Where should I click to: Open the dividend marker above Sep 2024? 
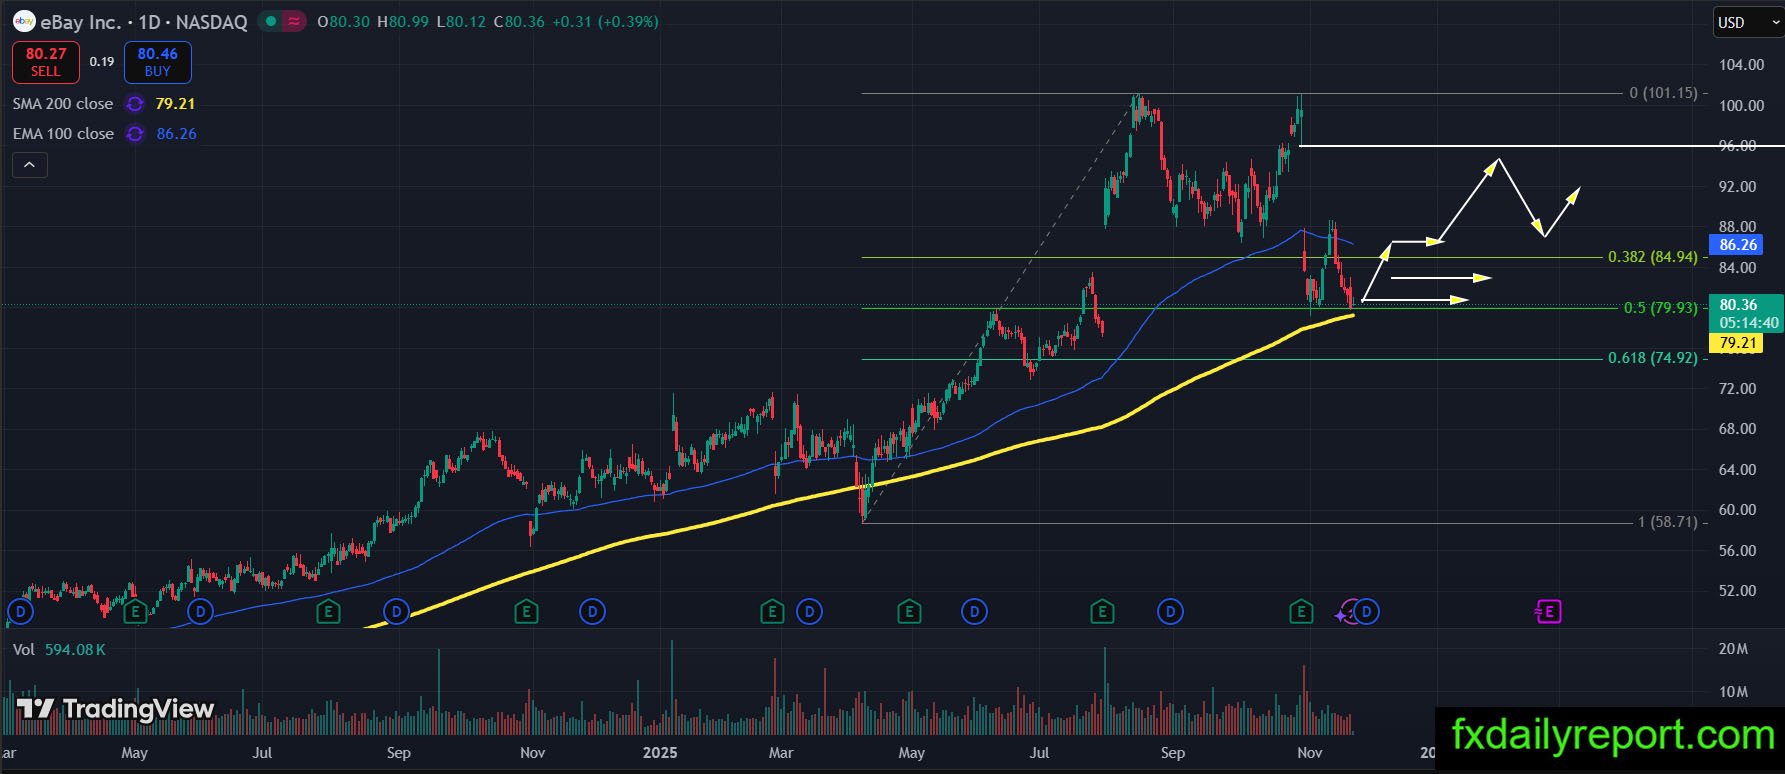[x=397, y=611]
